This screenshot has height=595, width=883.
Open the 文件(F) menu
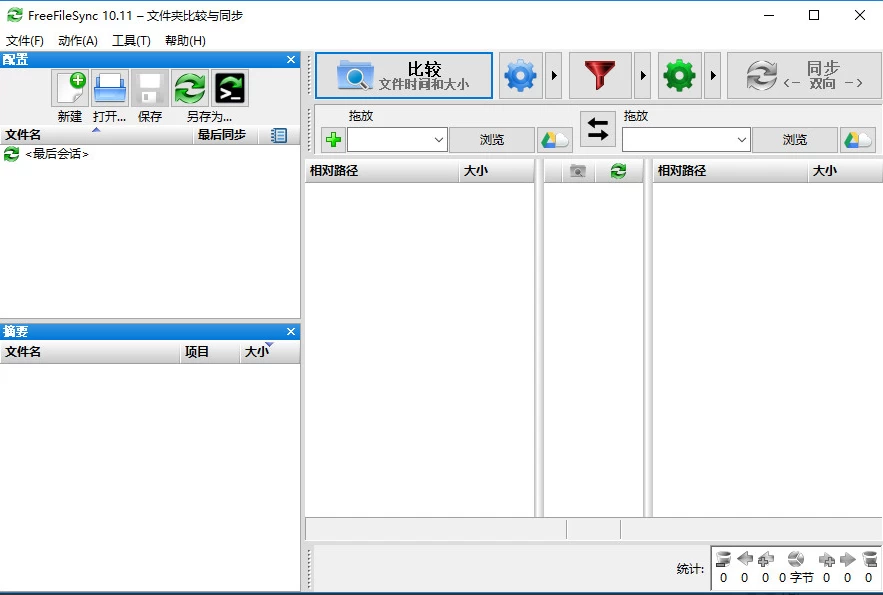[x=25, y=41]
